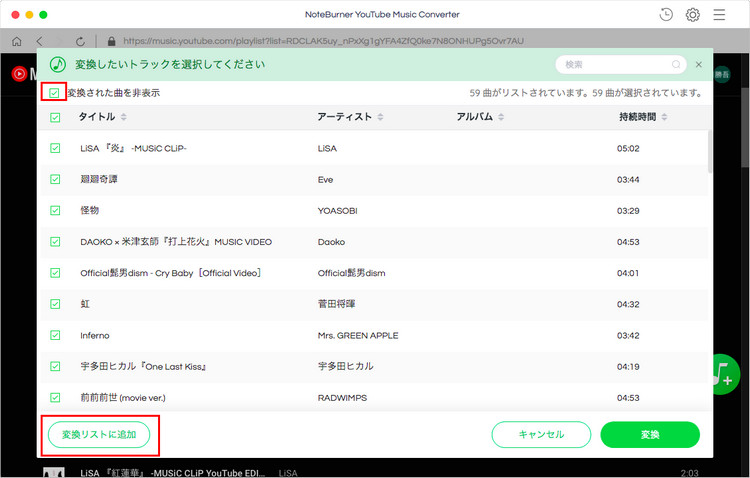Image resolution: width=750 pixels, height=478 pixels.
Task: Click artist name YOASOBI
Action: pos(337,211)
